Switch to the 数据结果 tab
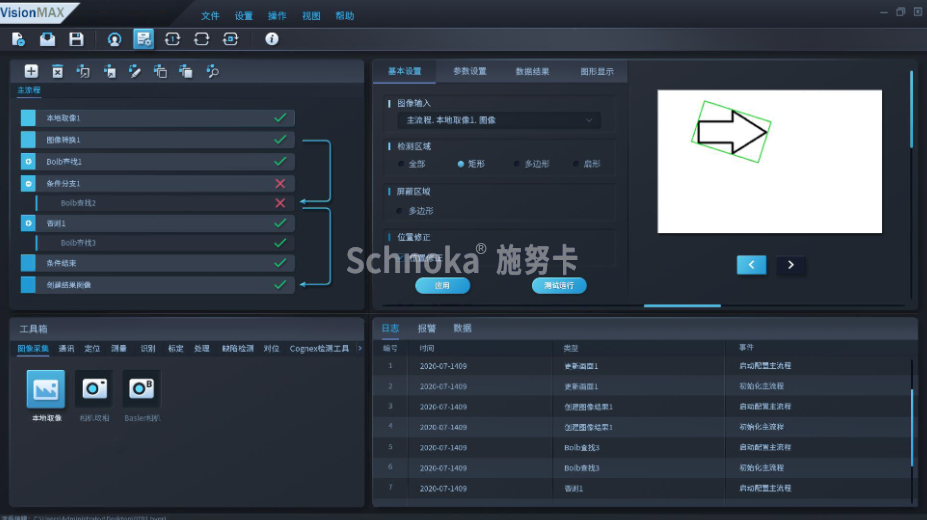This screenshot has width=927, height=520. click(533, 72)
